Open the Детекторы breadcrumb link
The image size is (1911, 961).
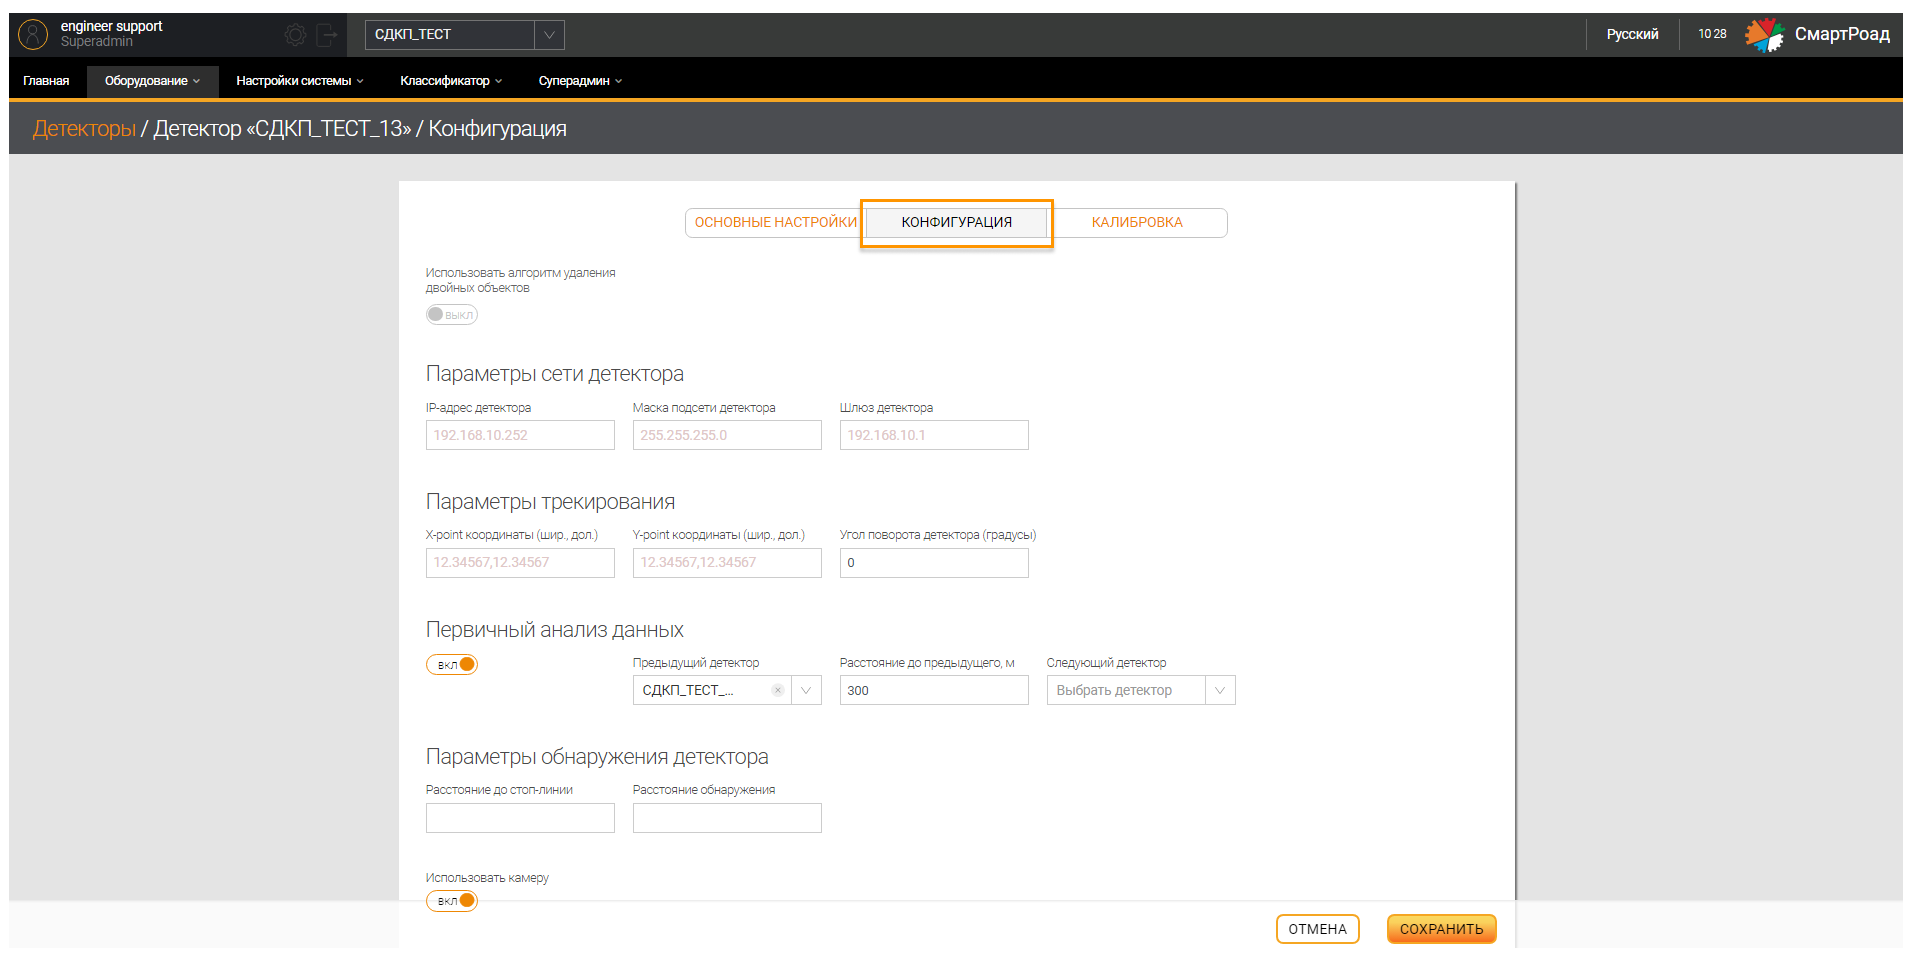click(84, 129)
